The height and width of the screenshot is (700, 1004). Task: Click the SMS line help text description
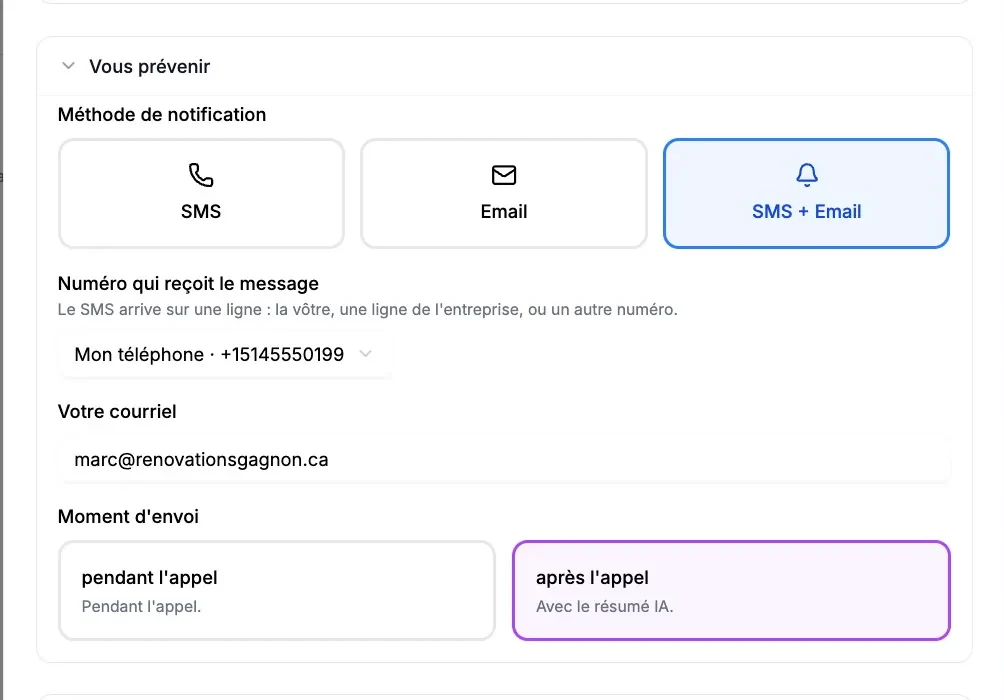368,310
